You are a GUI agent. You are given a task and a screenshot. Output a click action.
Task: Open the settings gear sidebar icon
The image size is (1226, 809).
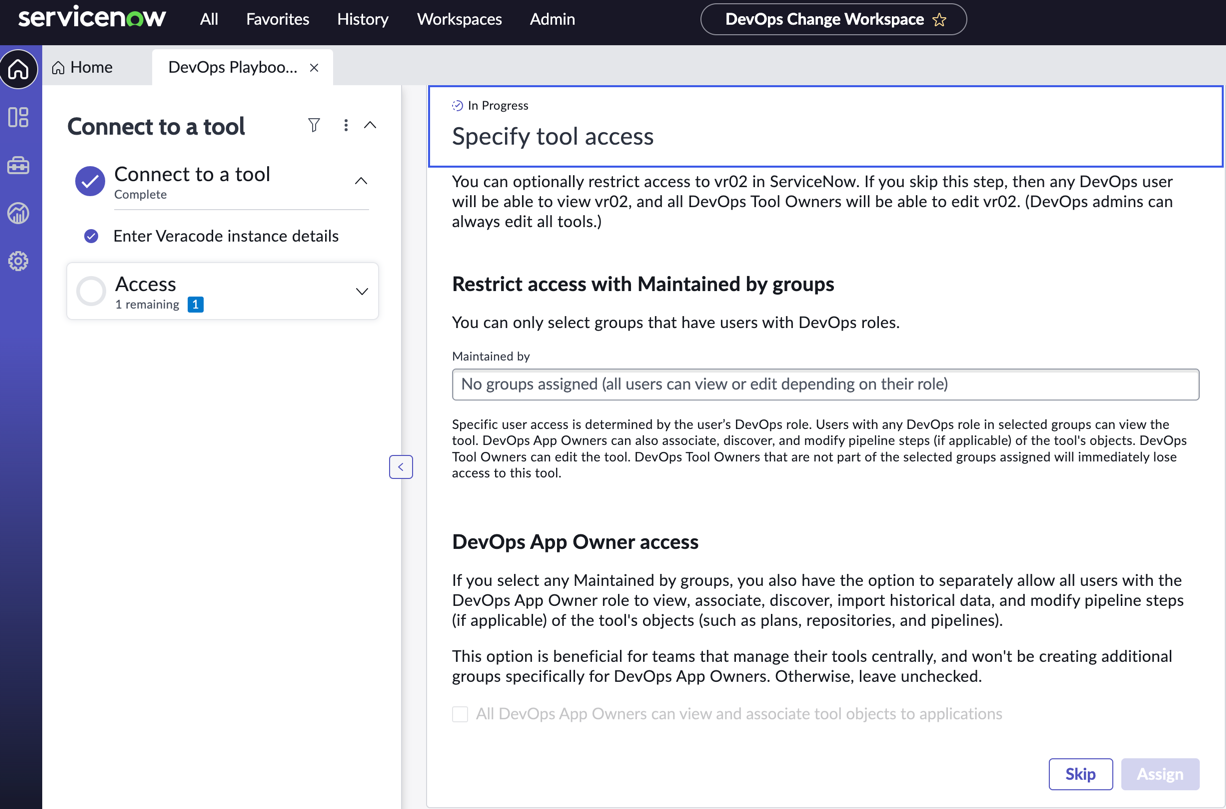point(19,261)
